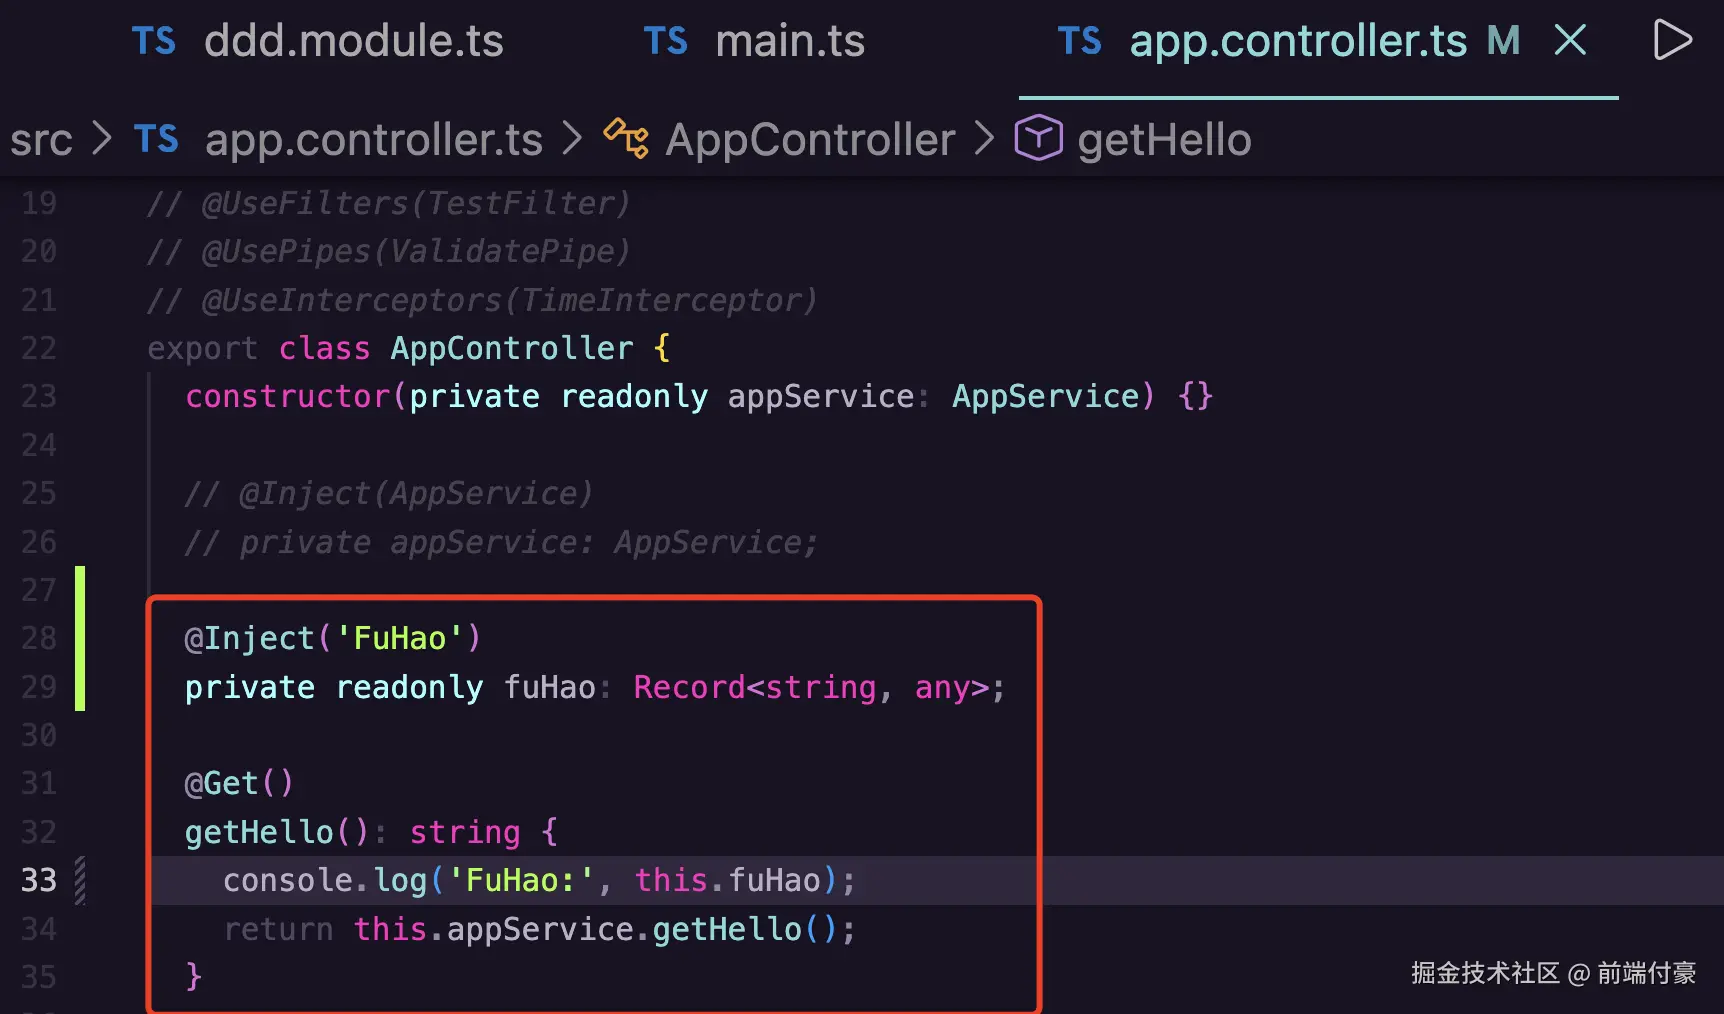Click the TS icon on app.controller.ts tab
Viewport: 1724px width, 1014px height.
[x=1079, y=41]
